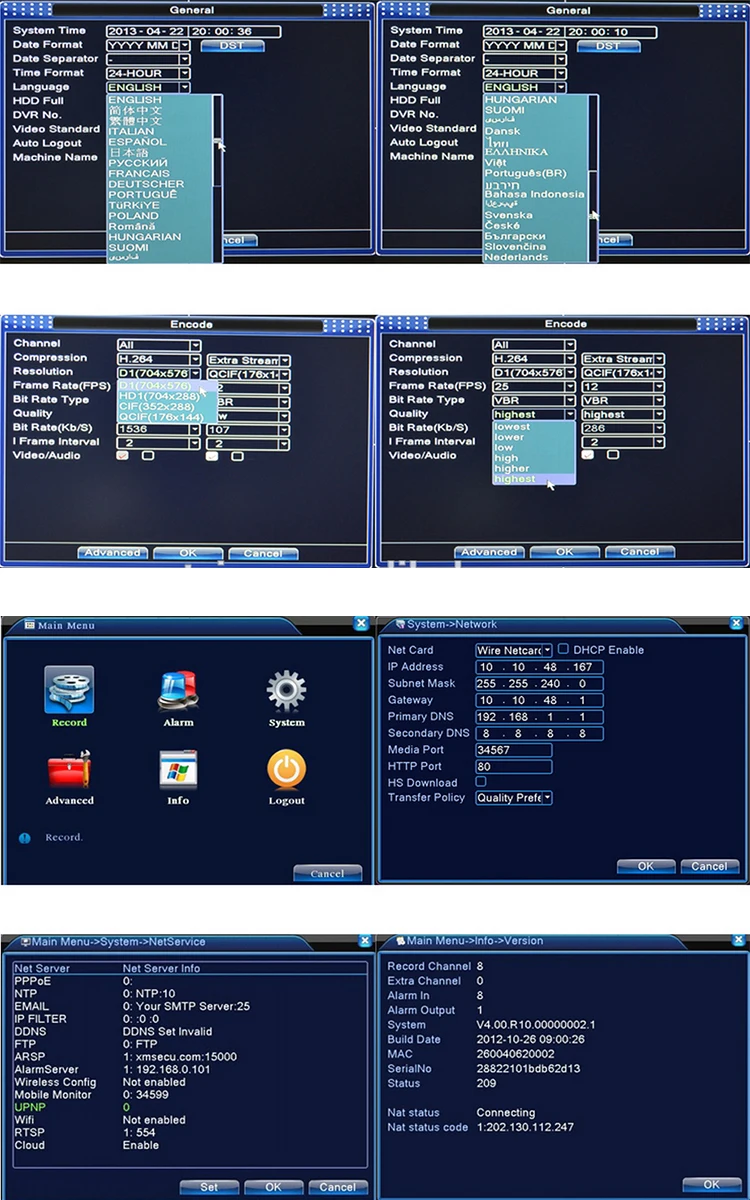The image size is (750, 1200).
Task: Open the Info icon in Main Menu
Action: pyautogui.click(x=178, y=770)
